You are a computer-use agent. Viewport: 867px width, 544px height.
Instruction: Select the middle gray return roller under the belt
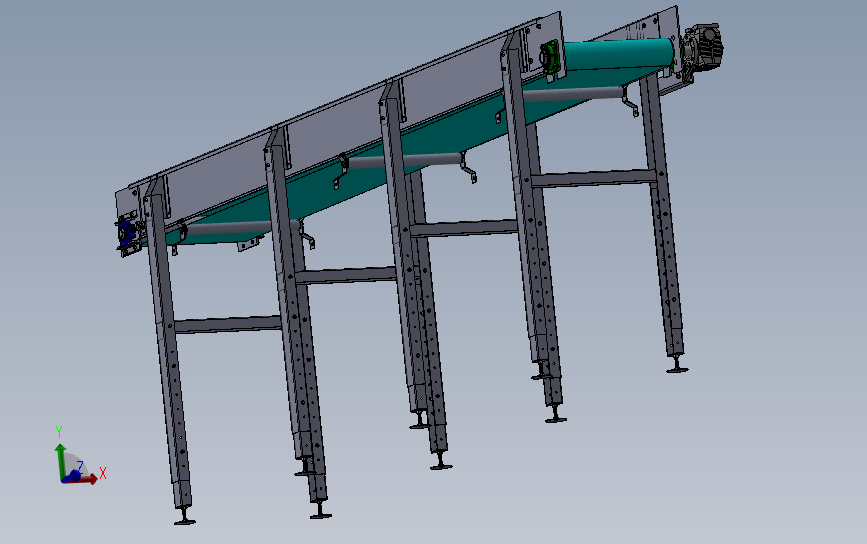404,161
